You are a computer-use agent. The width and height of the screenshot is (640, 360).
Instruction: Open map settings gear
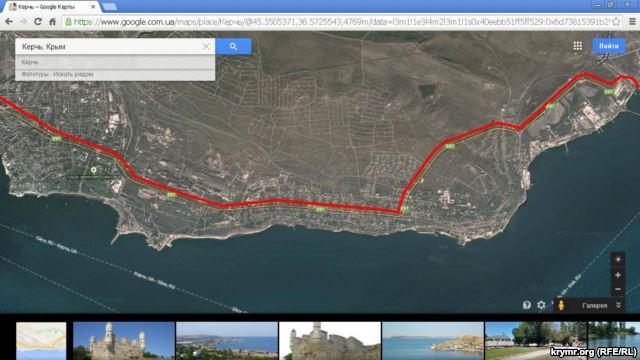click(541, 305)
